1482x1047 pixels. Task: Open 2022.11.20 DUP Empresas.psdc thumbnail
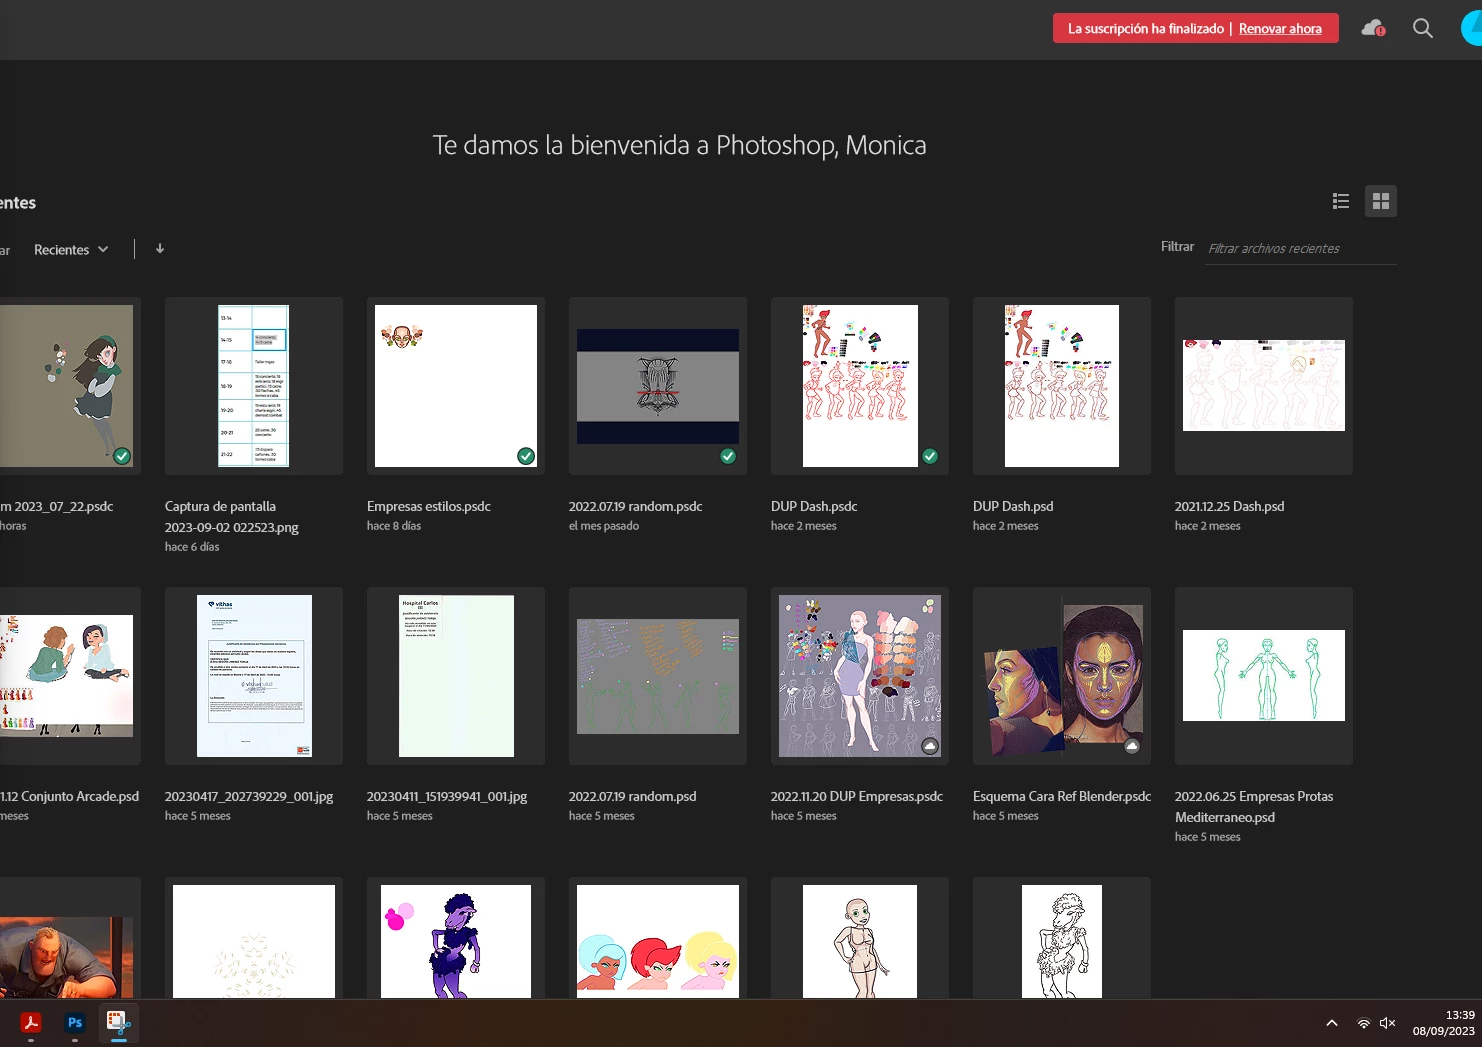coord(860,676)
